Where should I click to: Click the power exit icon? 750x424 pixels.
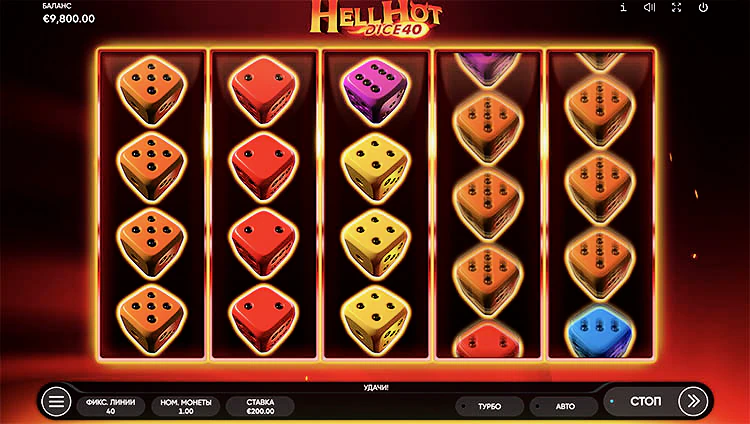(x=703, y=7)
